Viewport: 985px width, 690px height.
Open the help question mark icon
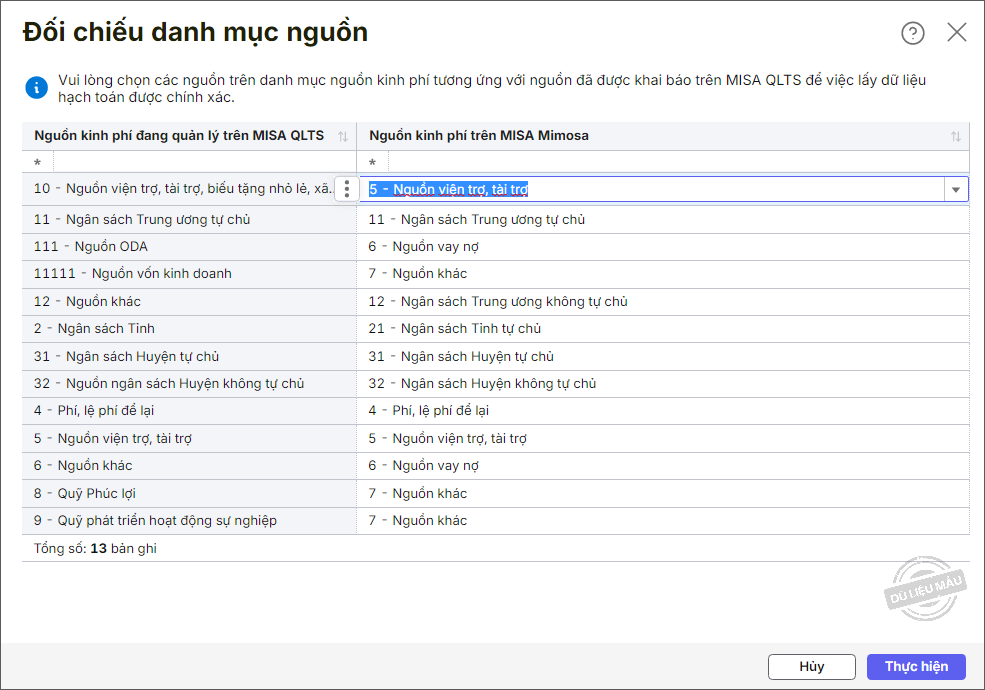pos(912,33)
